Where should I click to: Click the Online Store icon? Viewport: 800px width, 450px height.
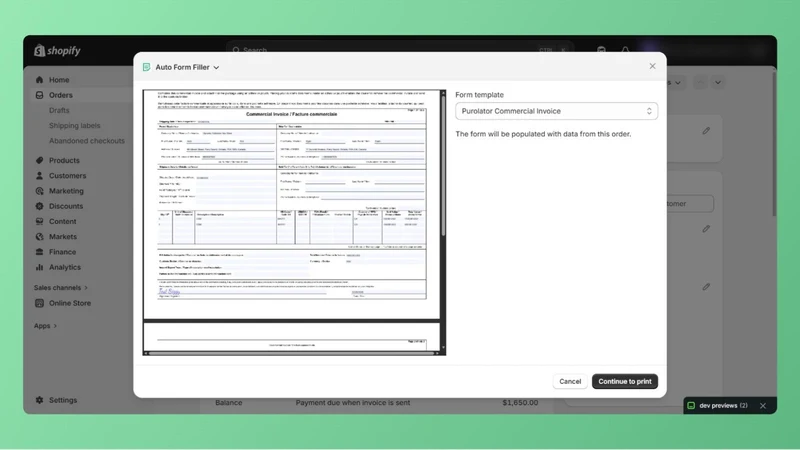tap(39, 303)
